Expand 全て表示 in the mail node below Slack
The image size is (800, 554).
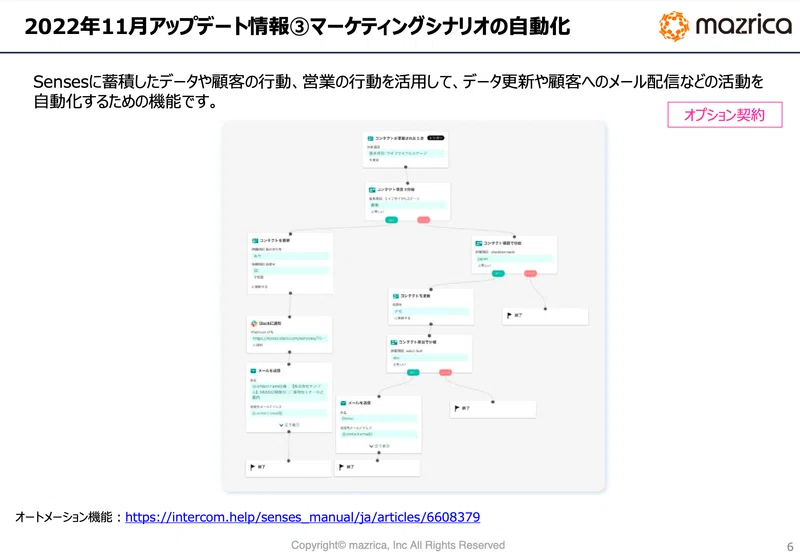[289, 425]
